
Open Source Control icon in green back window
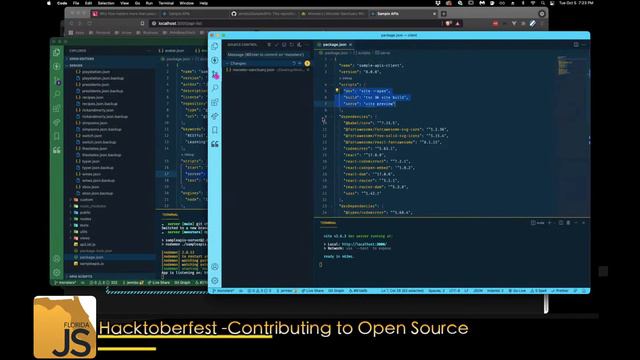tap(57, 80)
